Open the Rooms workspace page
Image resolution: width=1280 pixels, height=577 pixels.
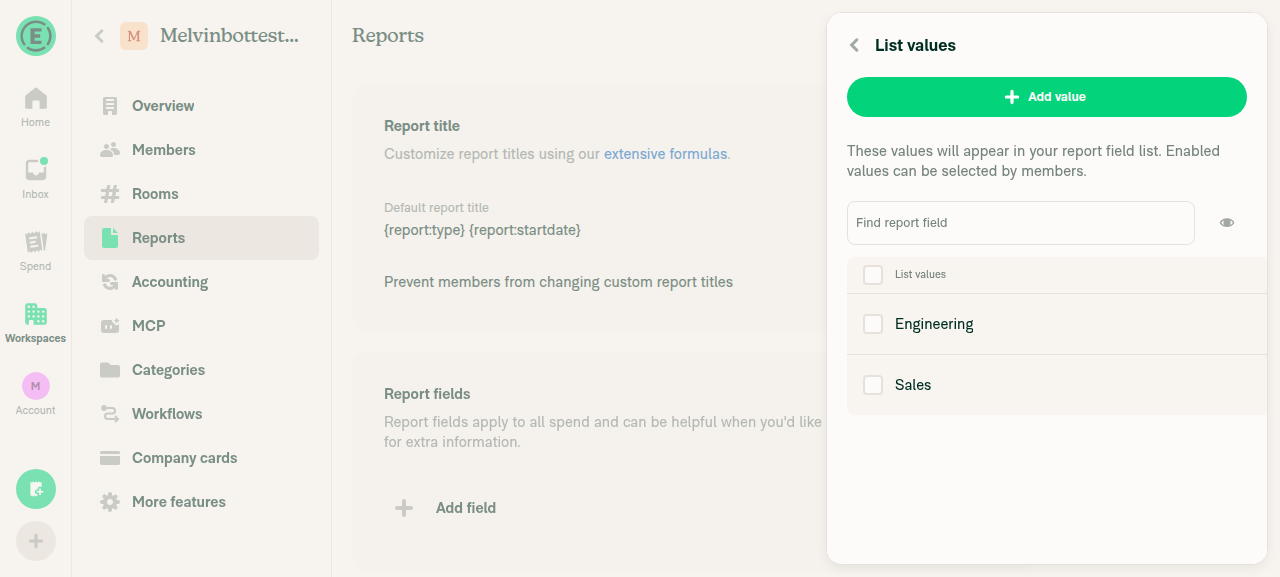[201, 194]
